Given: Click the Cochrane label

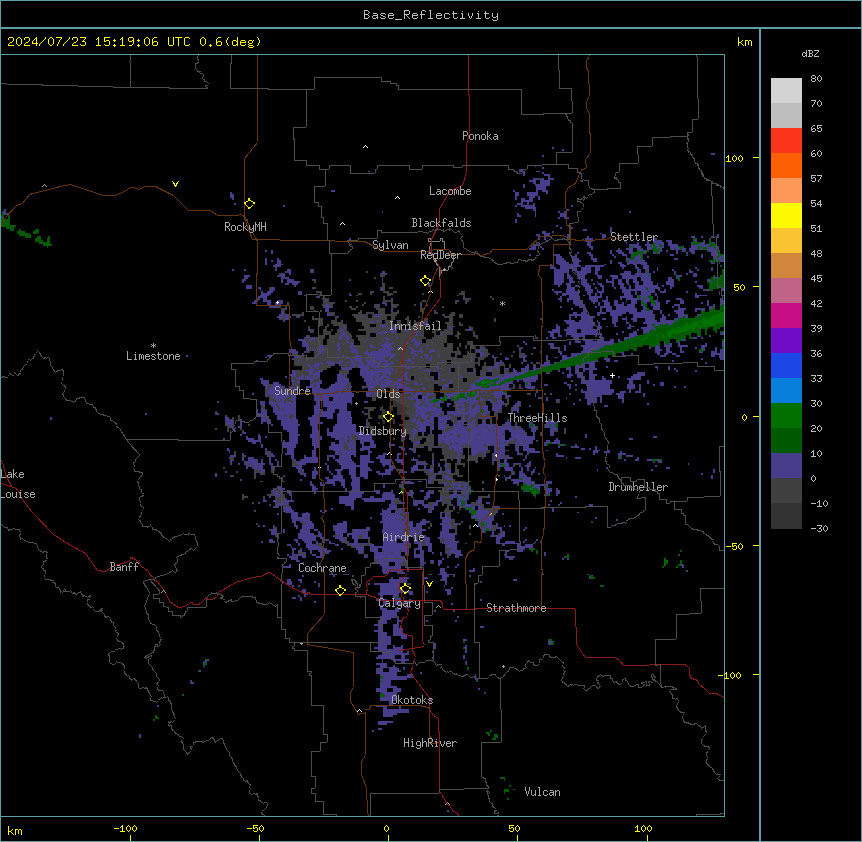Looking at the screenshot, I should click(x=322, y=568).
